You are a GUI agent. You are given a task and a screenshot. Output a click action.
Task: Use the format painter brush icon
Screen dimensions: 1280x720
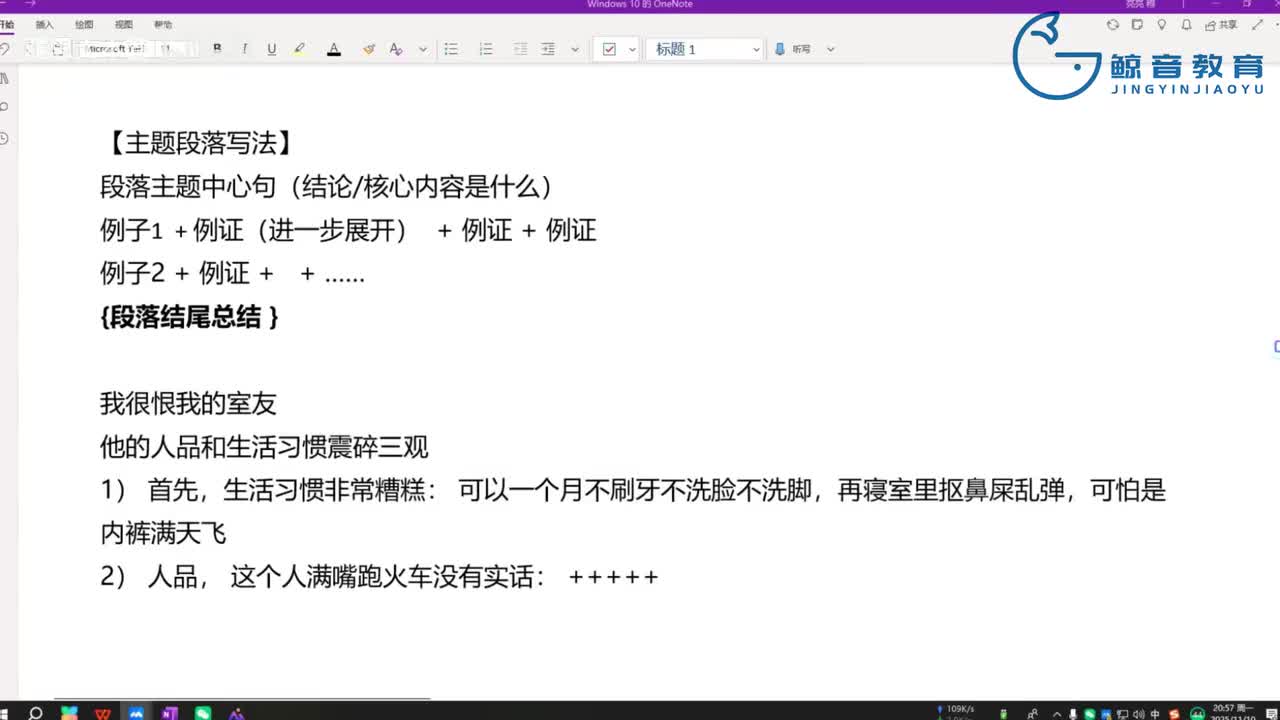tap(369, 49)
